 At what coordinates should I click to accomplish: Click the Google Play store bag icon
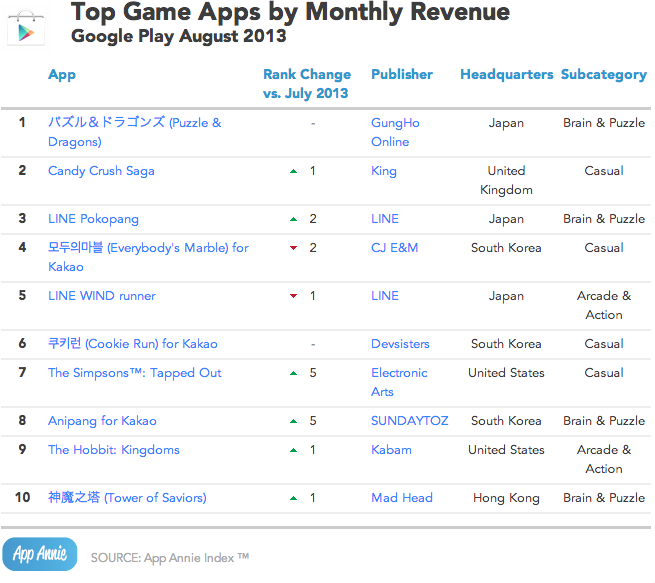click(26, 27)
